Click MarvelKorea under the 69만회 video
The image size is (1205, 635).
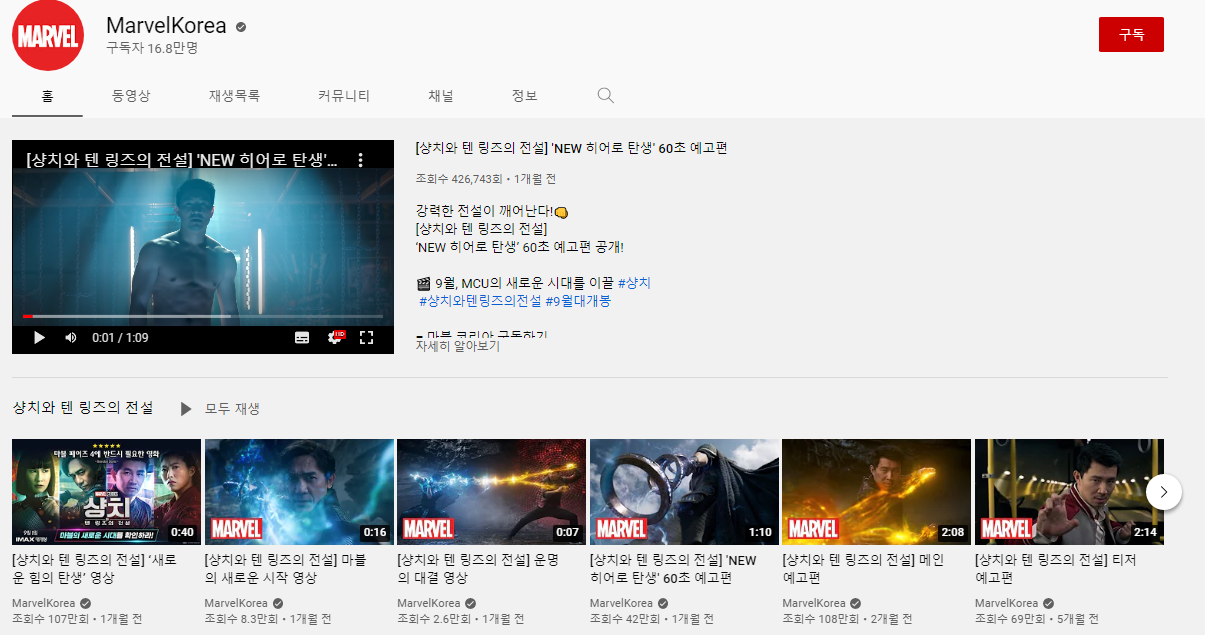pyautogui.click(x=1007, y=604)
